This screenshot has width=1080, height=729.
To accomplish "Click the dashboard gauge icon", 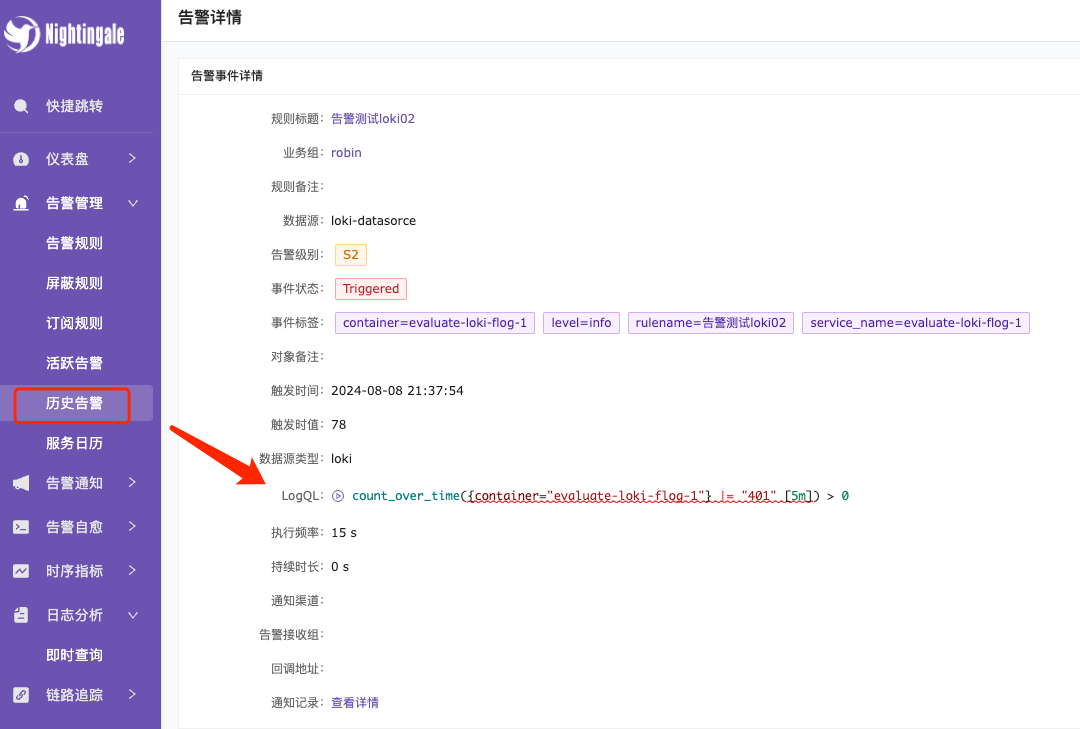I will (x=21, y=159).
